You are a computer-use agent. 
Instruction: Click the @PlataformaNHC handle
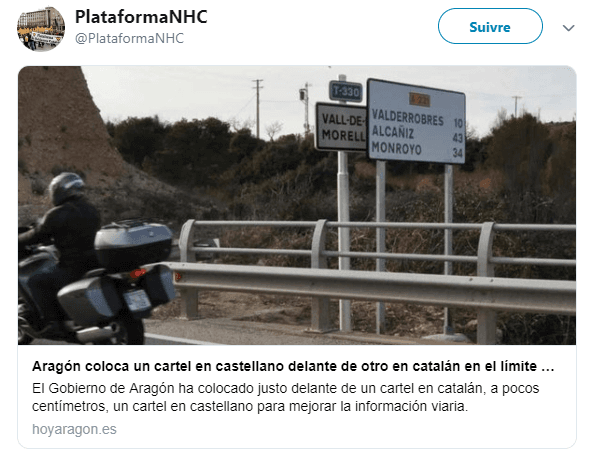(129, 38)
